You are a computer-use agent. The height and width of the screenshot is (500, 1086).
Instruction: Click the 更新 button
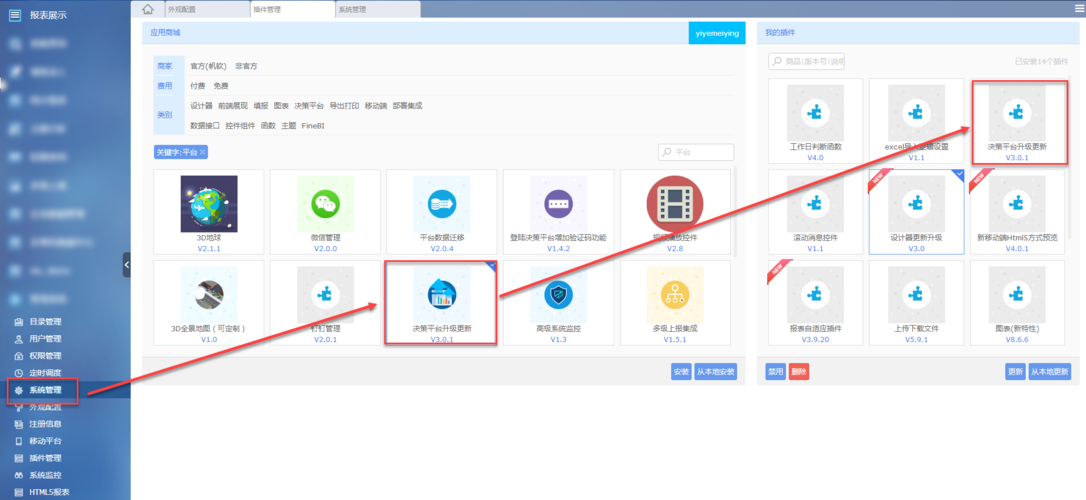point(1015,372)
